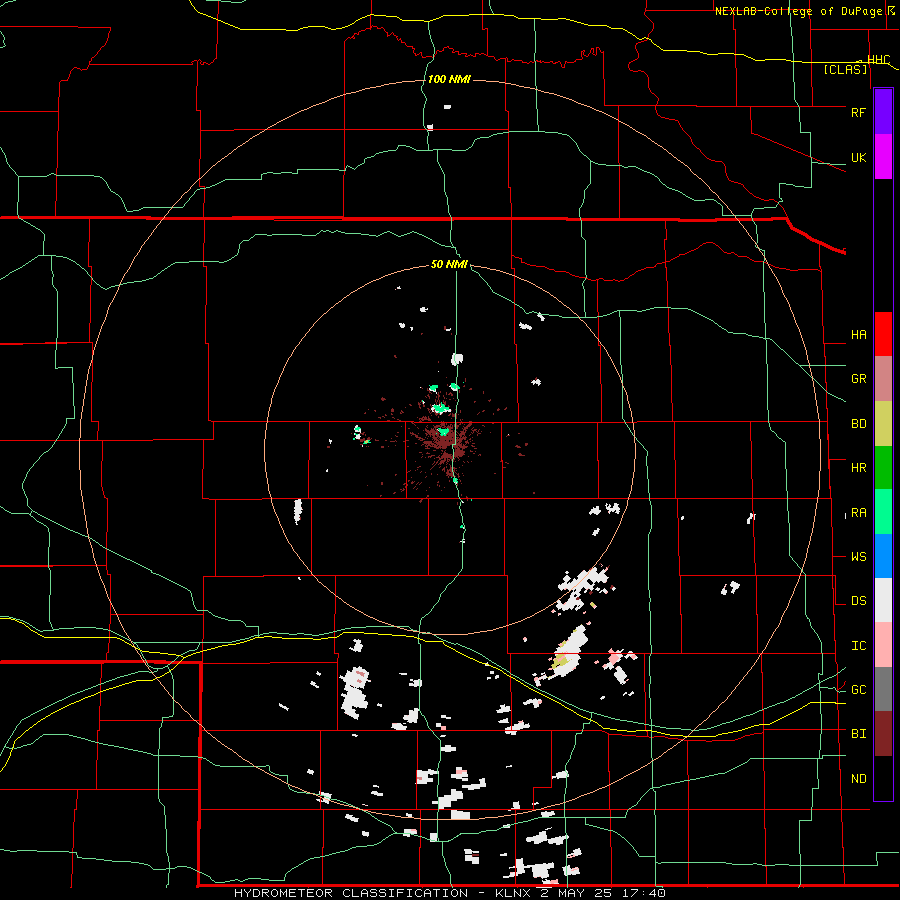This screenshot has width=900, height=900.
Task: Click the GR dusty-pink legend swatch
Action: [883, 378]
